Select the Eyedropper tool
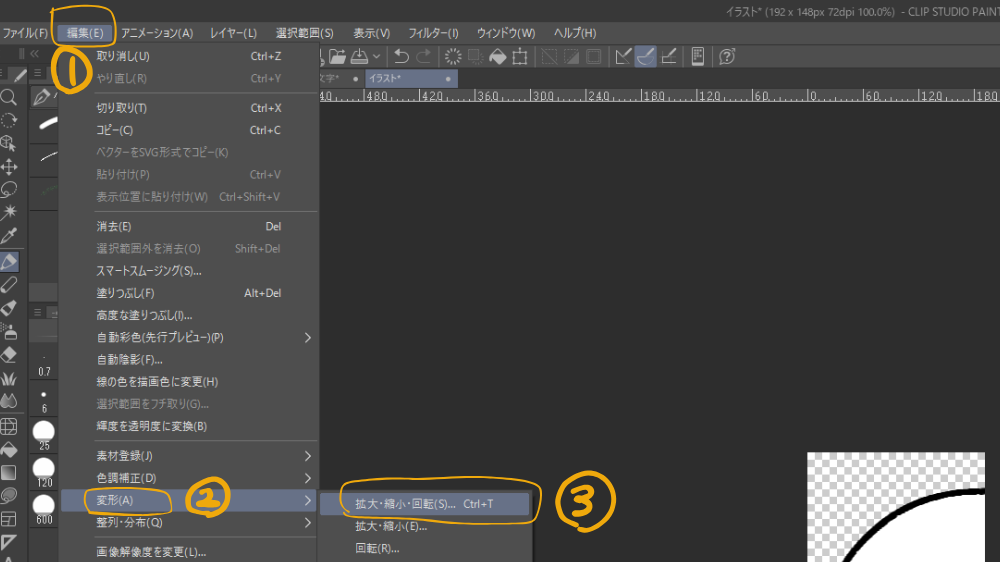 pyautogui.click(x=8, y=236)
